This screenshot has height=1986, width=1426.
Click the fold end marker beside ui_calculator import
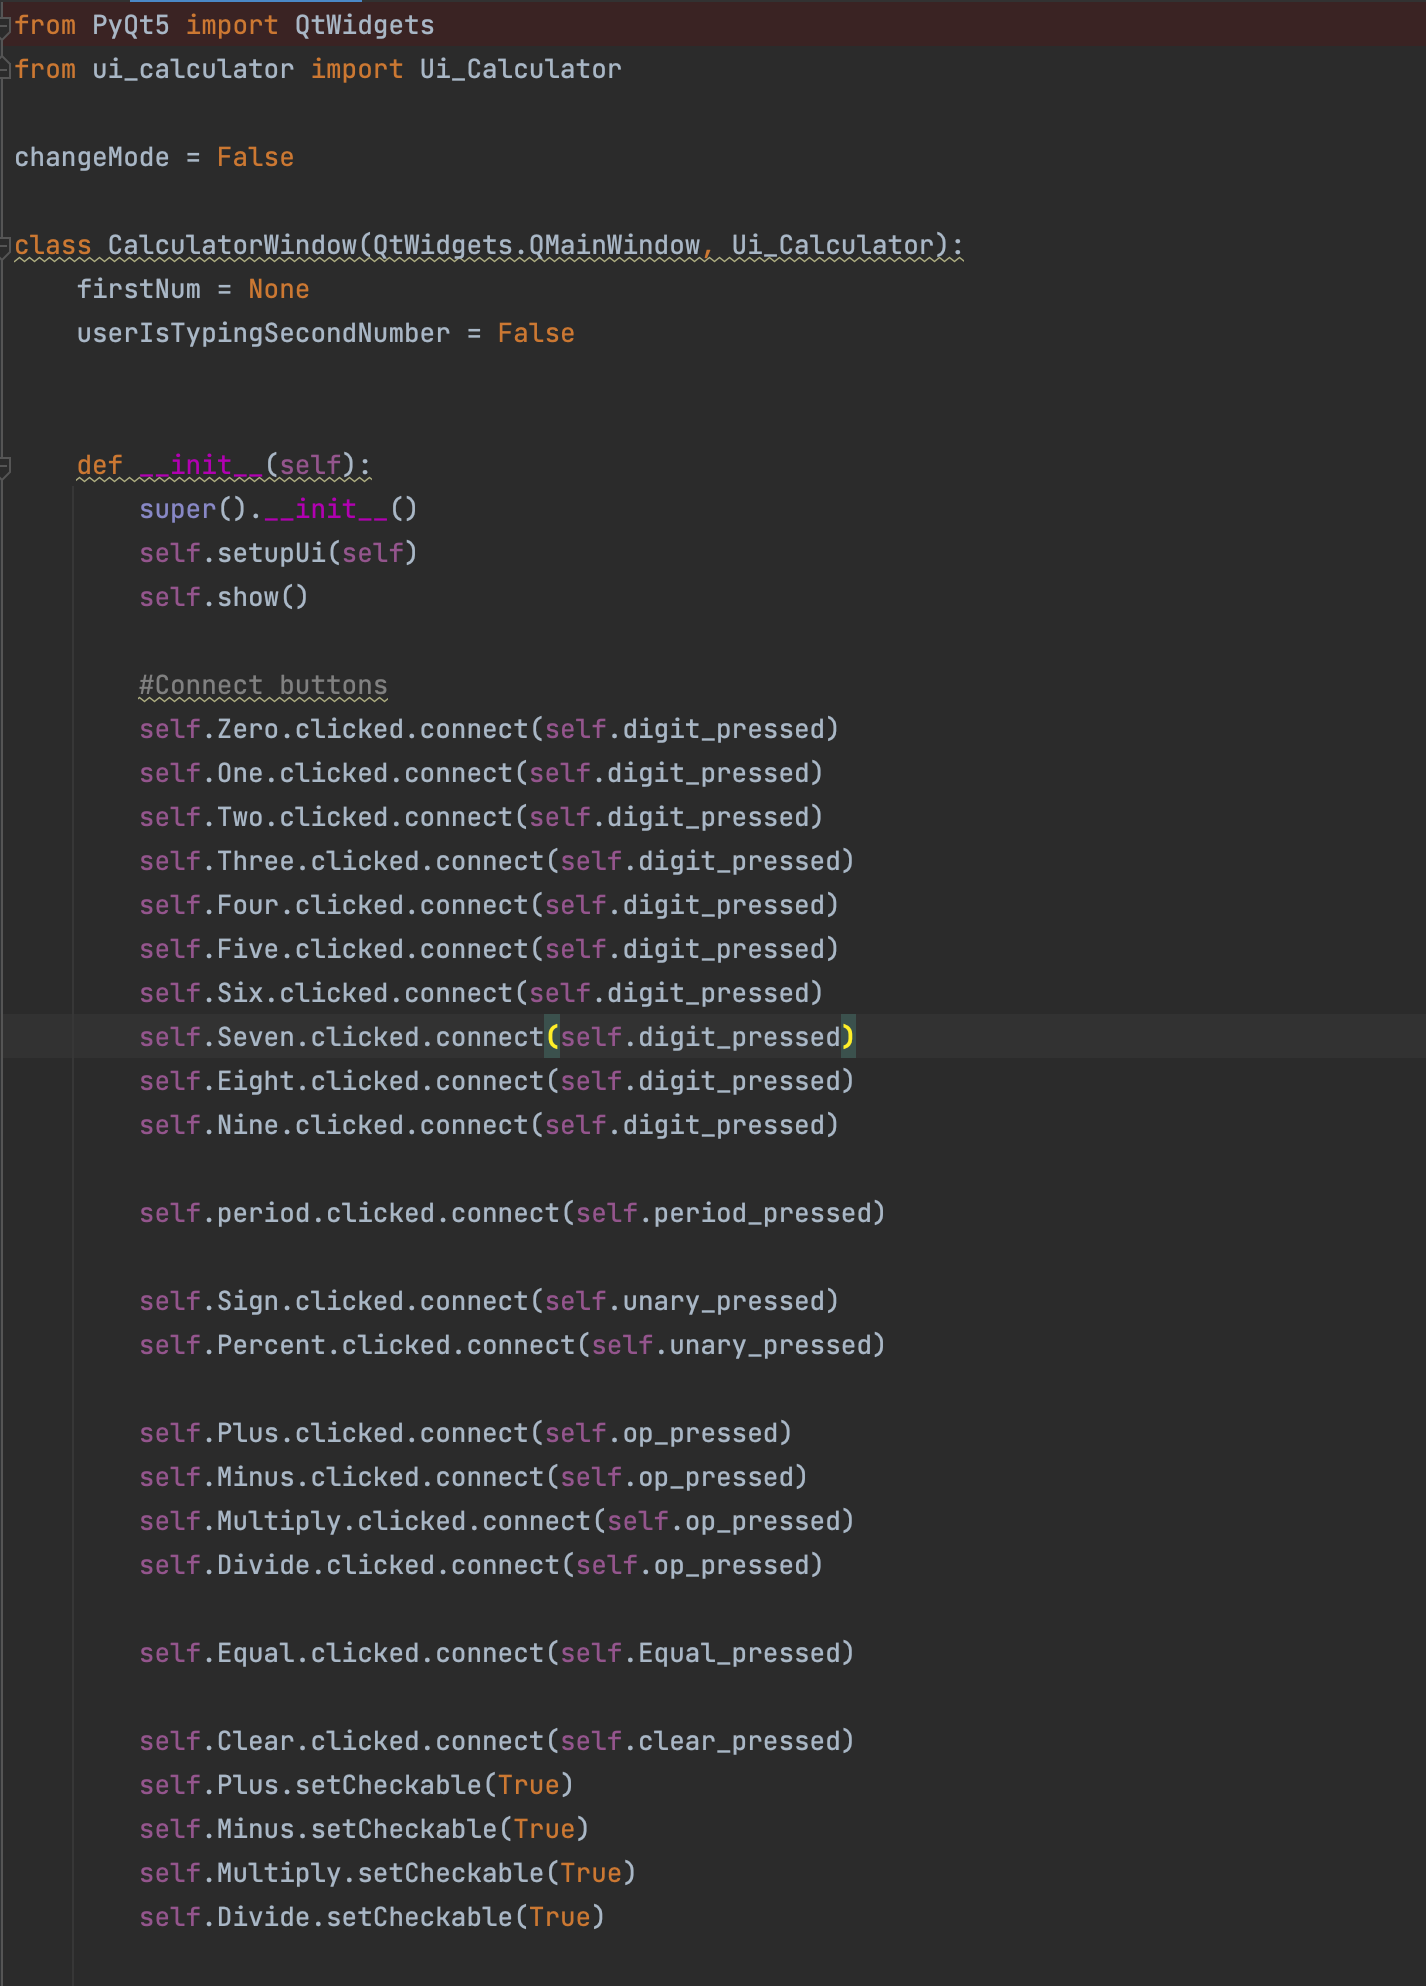click(x=5, y=69)
